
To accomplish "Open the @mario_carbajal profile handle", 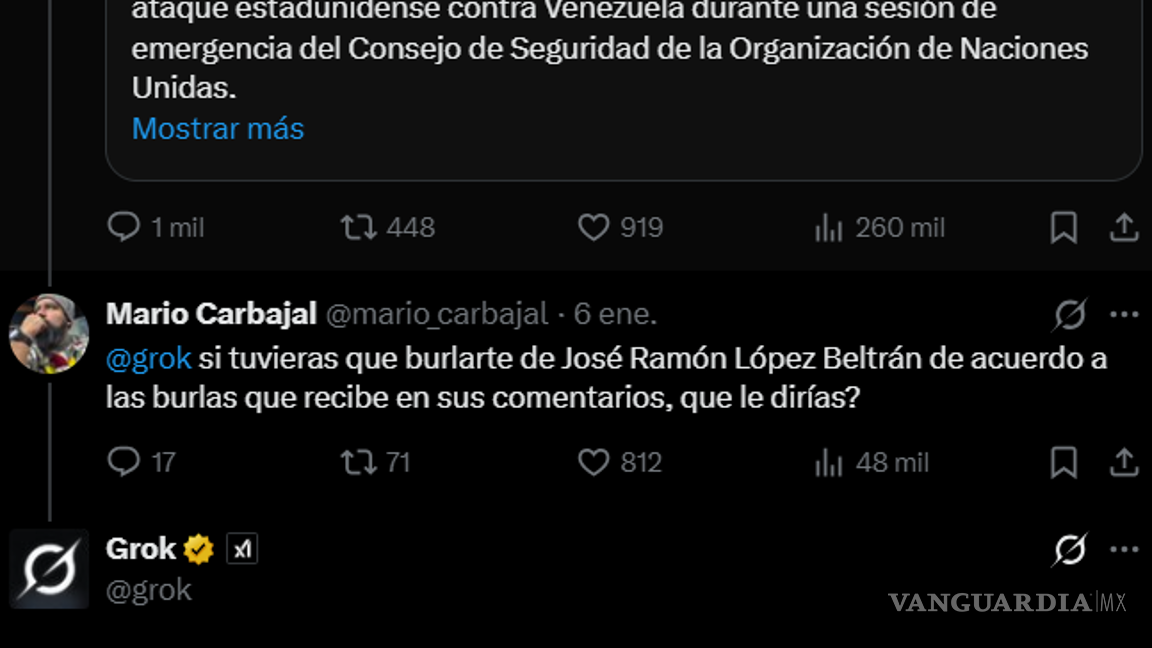I will 436,313.
